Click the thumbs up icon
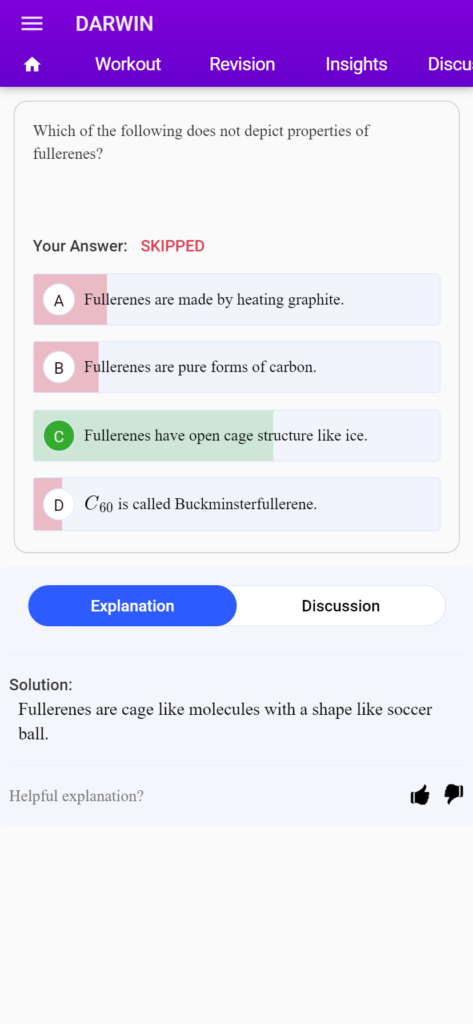Screen dimensions: 473x1024 [420, 795]
